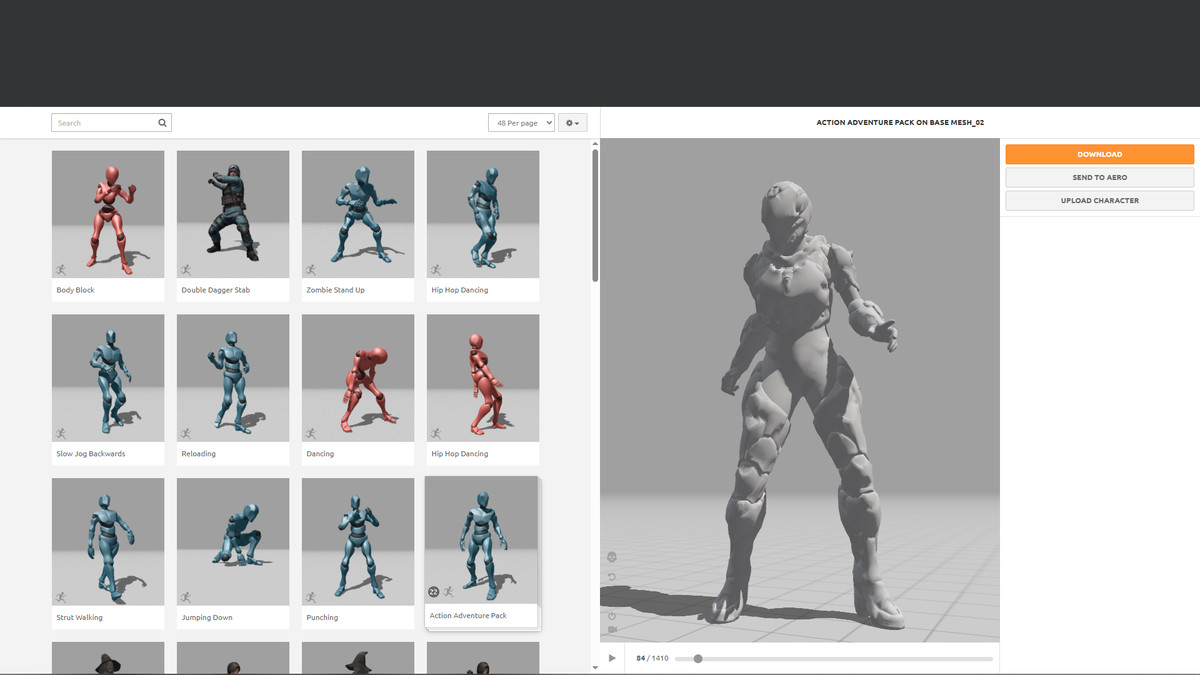1200x675 pixels.
Task: Click the running-figure icon on Dancing thumbnail
Action: 311,433
